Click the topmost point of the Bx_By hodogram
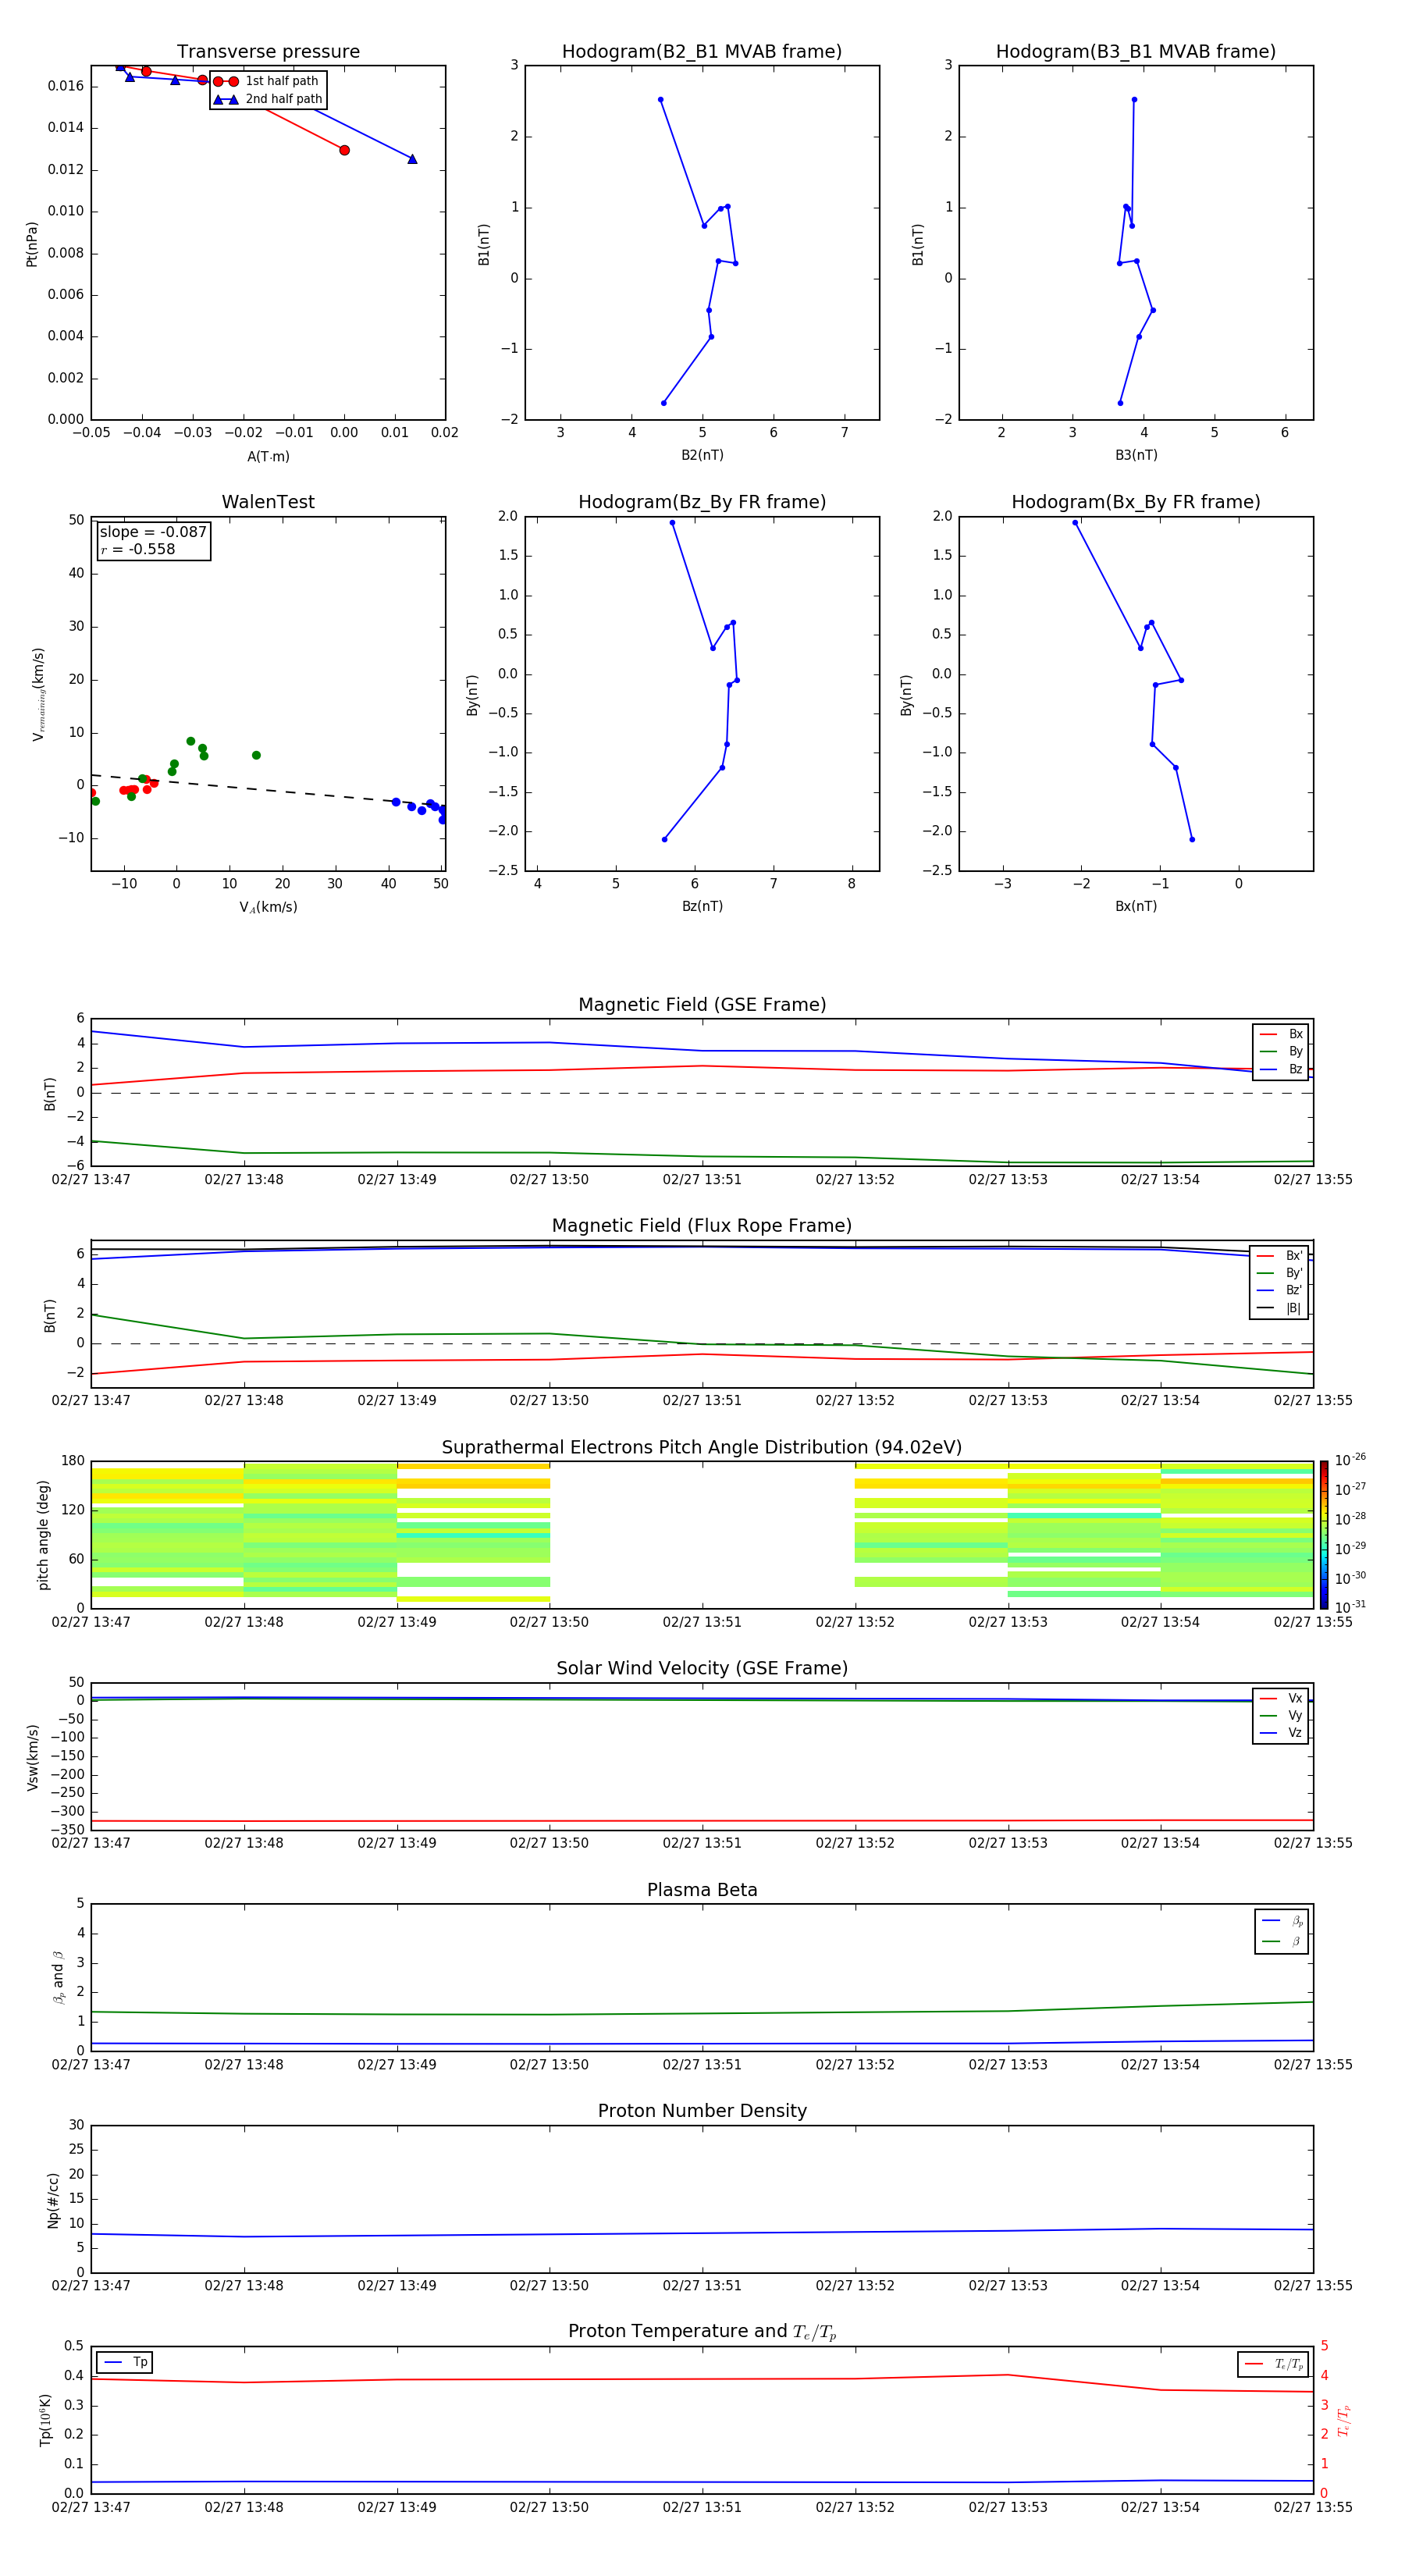The image size is (1405, 2576). point(1075,523)
